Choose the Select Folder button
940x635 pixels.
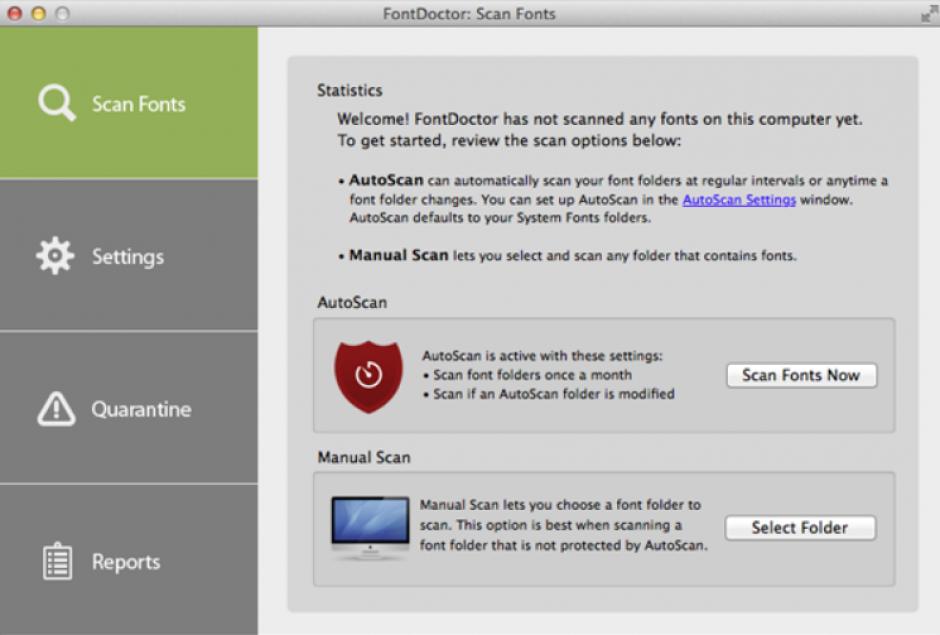click(x=800, y=528)
